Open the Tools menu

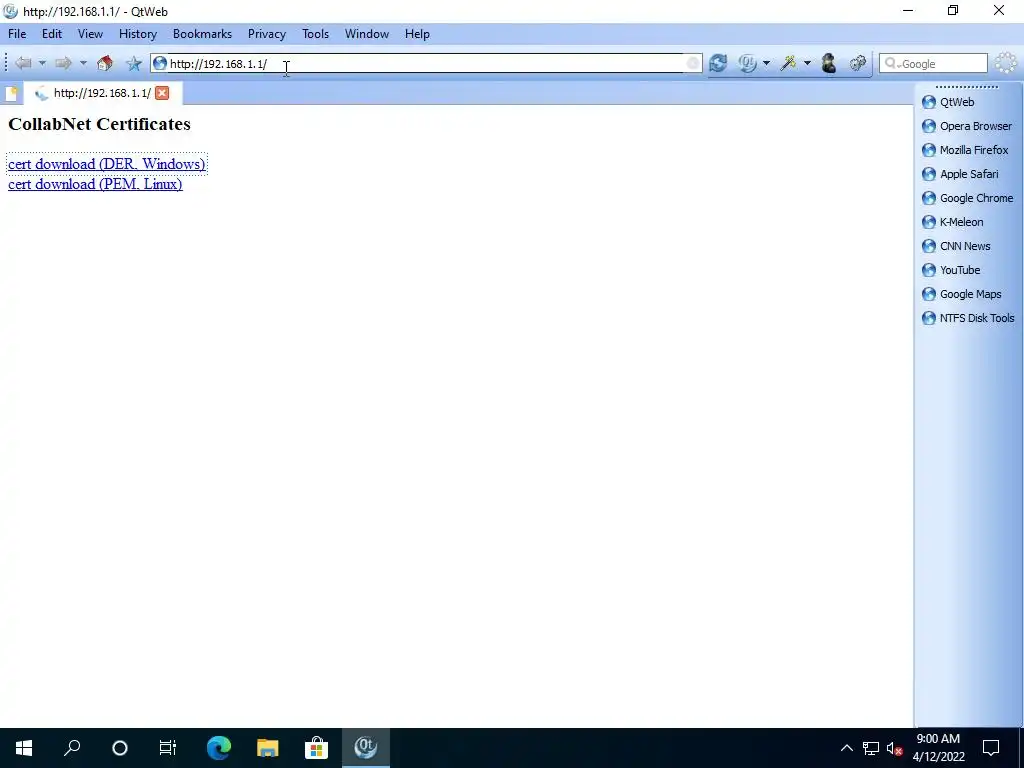pyautogui.click(x=315, y=34)
